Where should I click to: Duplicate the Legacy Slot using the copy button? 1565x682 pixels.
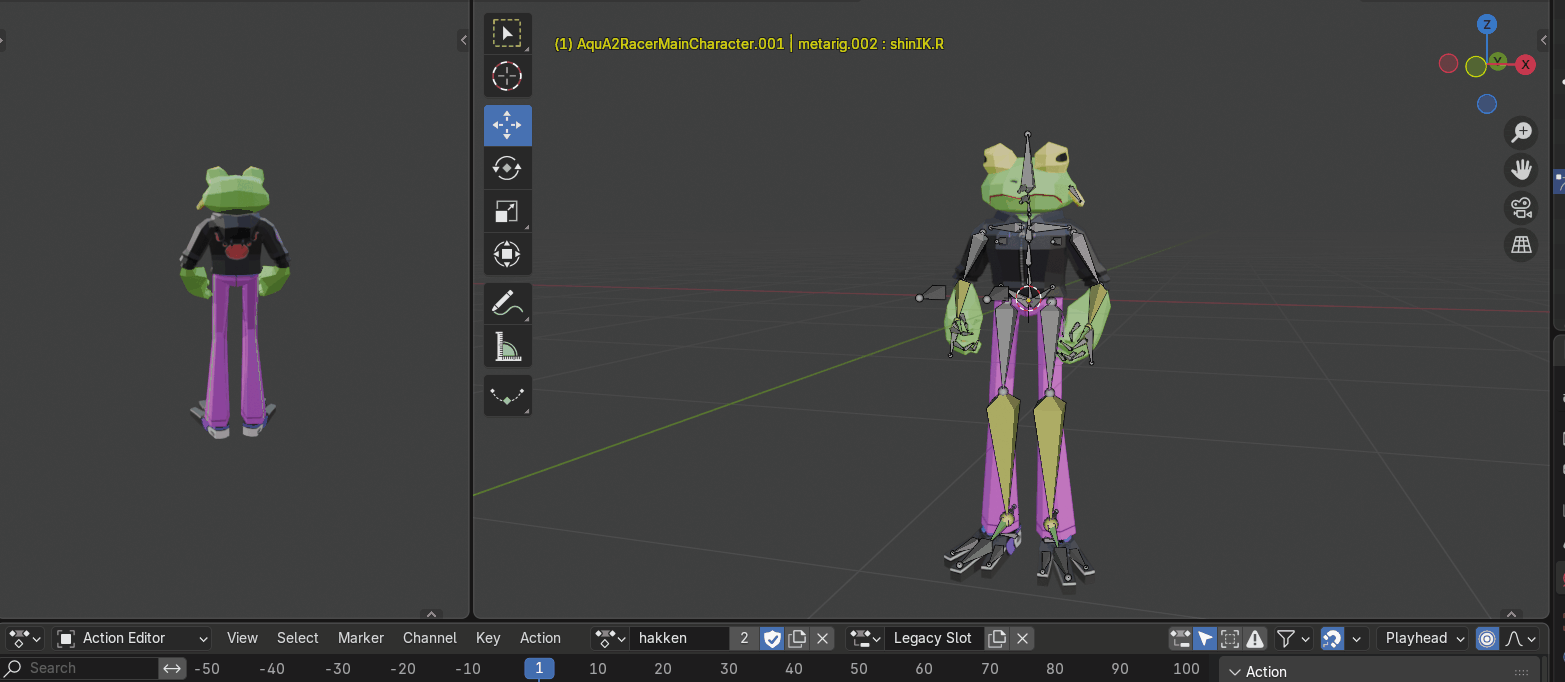(996, 638)
